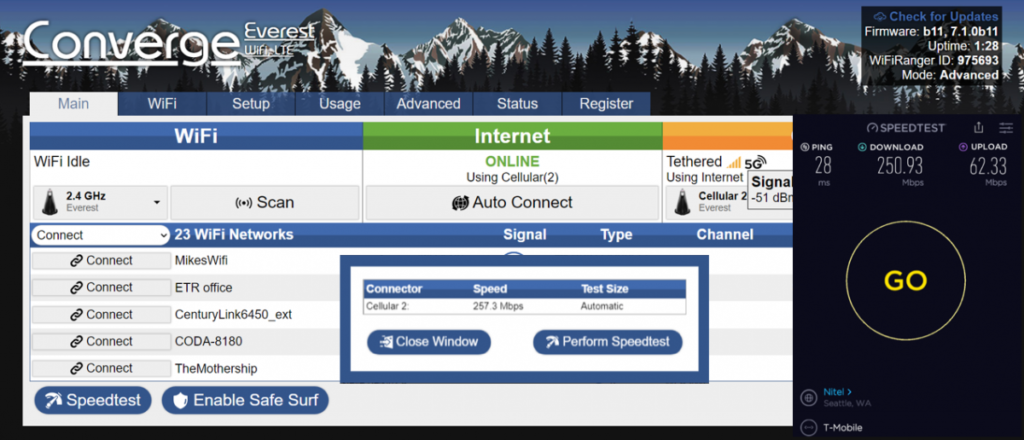Image resolution: width=1024 pixels, height=440 pixels.
Task: Click the WiFi Idle status text
Action: [61, 161]
